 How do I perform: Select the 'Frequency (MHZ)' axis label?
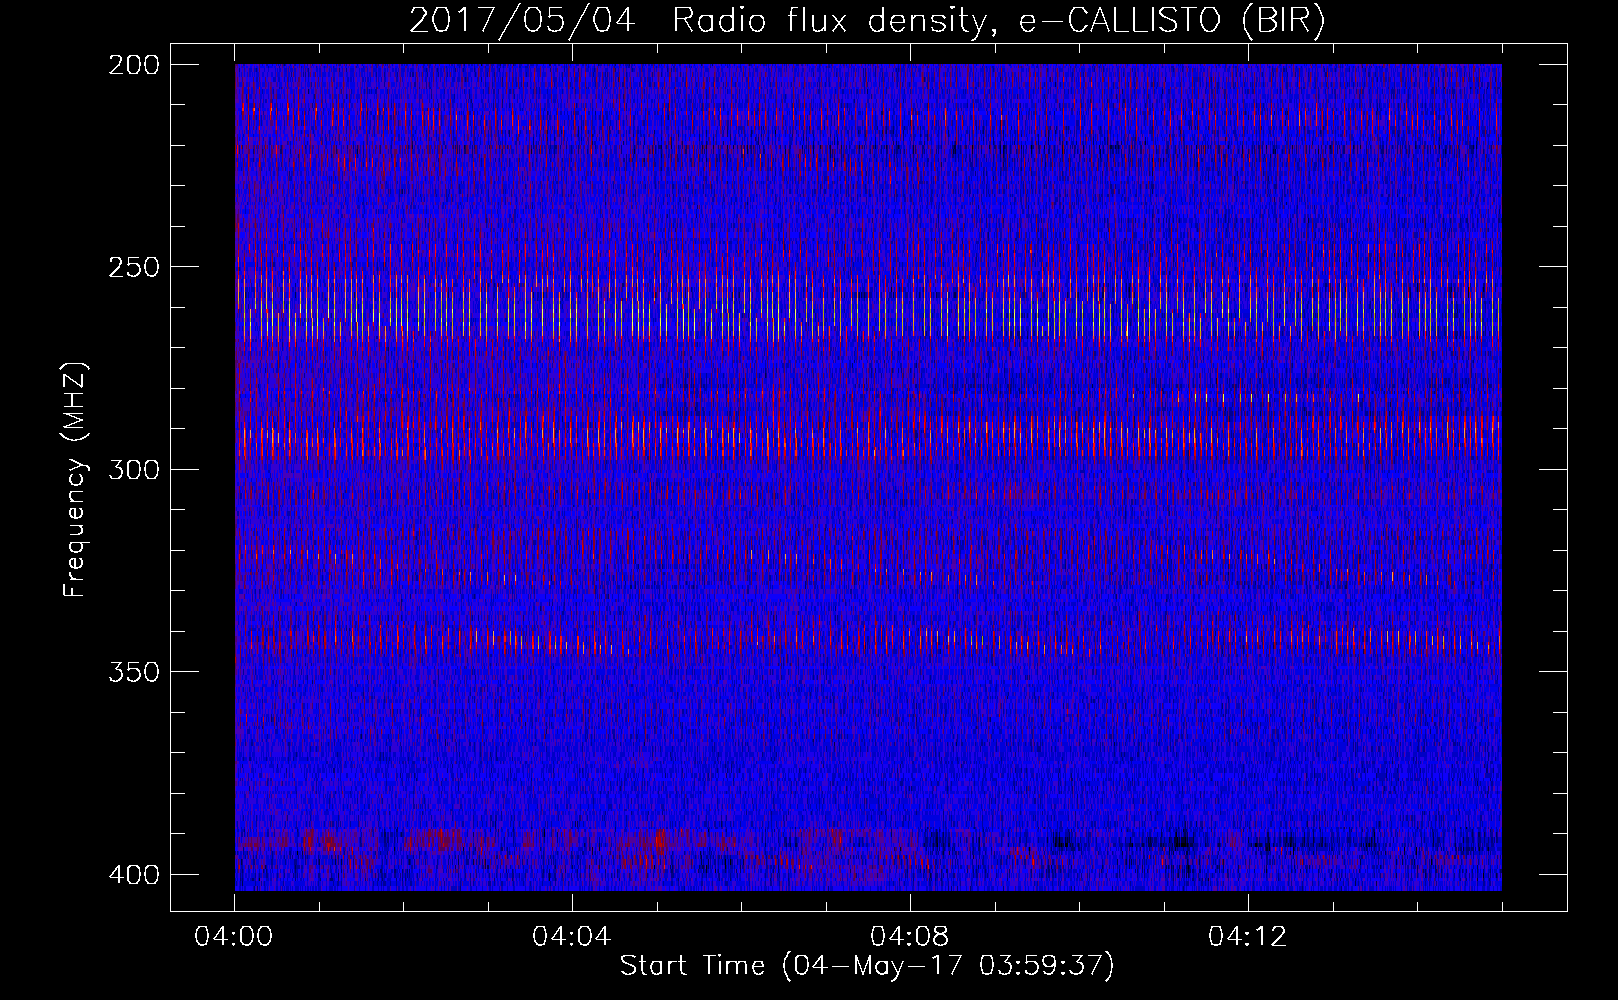point(75,480)
